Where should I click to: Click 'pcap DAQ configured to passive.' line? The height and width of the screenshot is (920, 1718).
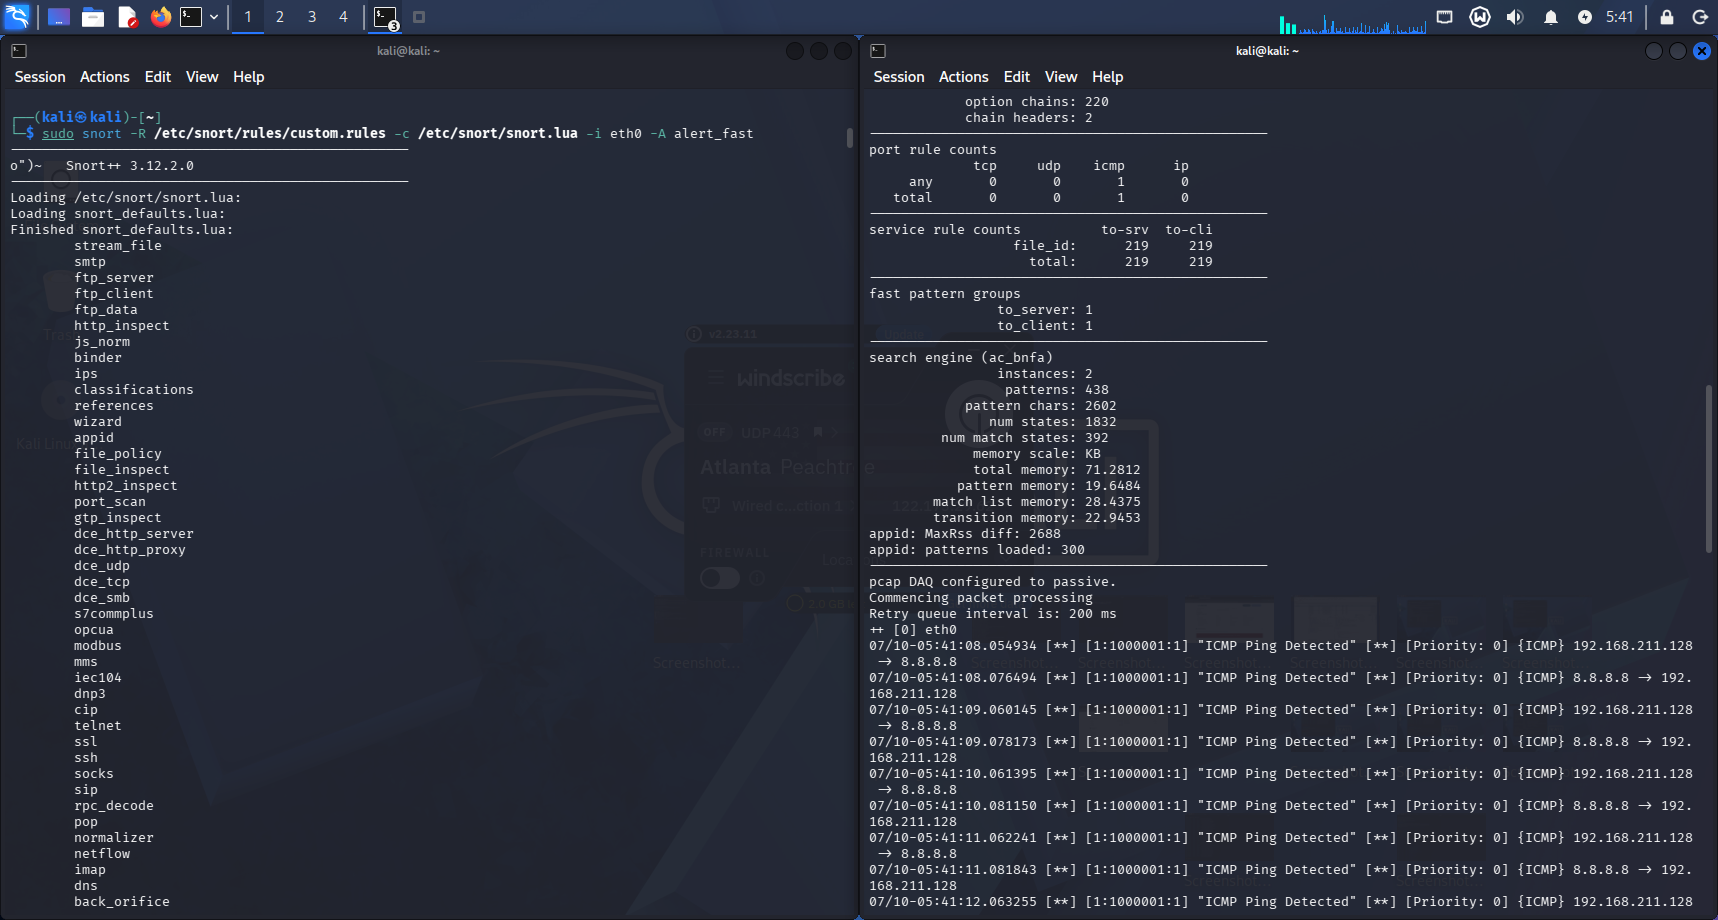993,582
